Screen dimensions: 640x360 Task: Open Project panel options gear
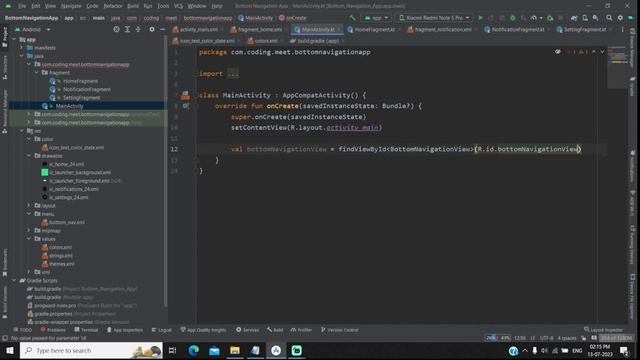pyautogui.click(x=152, y=29)
